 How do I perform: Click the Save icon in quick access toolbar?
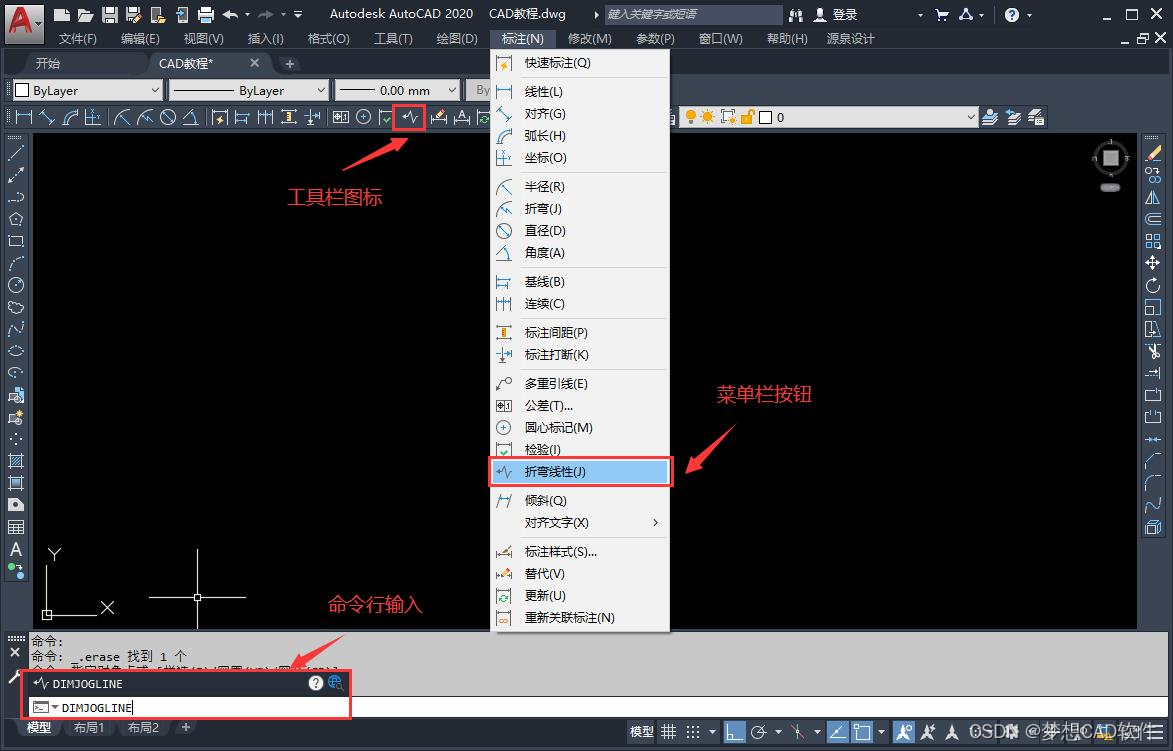[x=109, y=14]
